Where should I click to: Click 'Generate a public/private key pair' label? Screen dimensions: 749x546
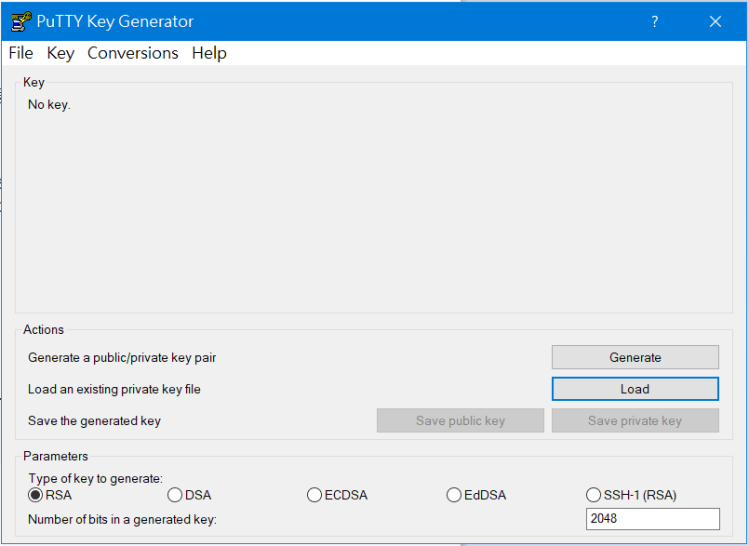(x=122, y=358)
